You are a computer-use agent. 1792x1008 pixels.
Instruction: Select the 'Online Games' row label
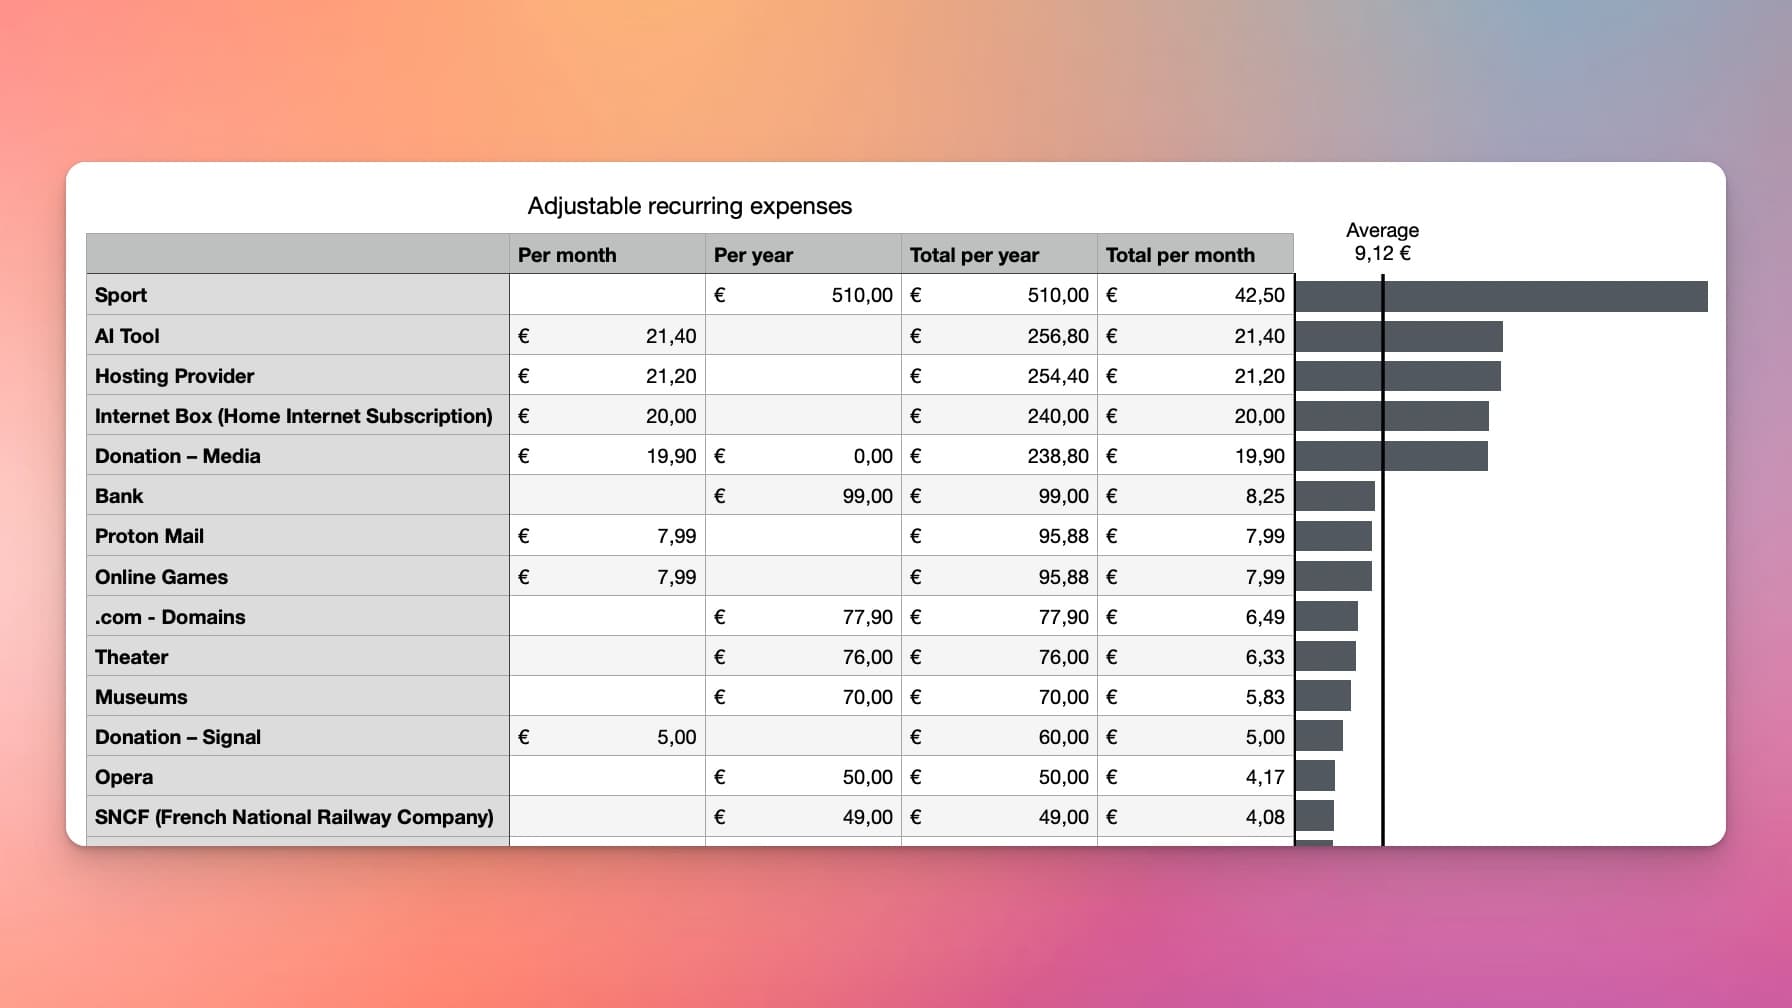[298, 577]
